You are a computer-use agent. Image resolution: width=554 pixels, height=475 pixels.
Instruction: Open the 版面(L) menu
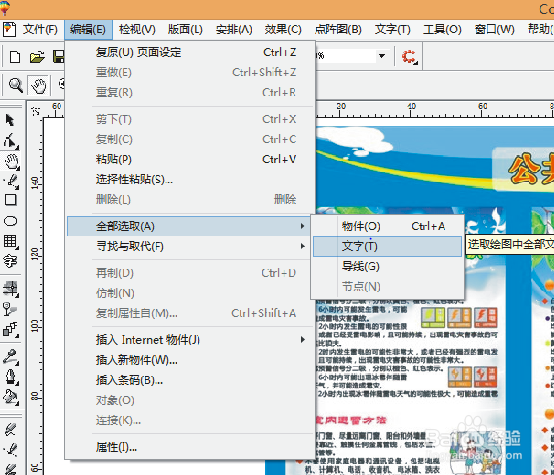pyautogui.click(x=185, y=29)
